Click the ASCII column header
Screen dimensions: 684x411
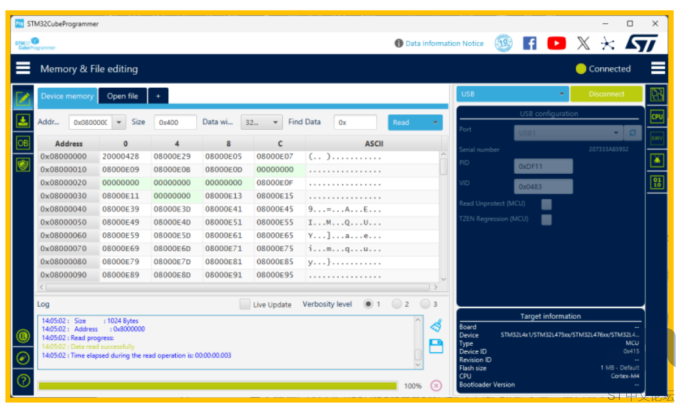374,144
